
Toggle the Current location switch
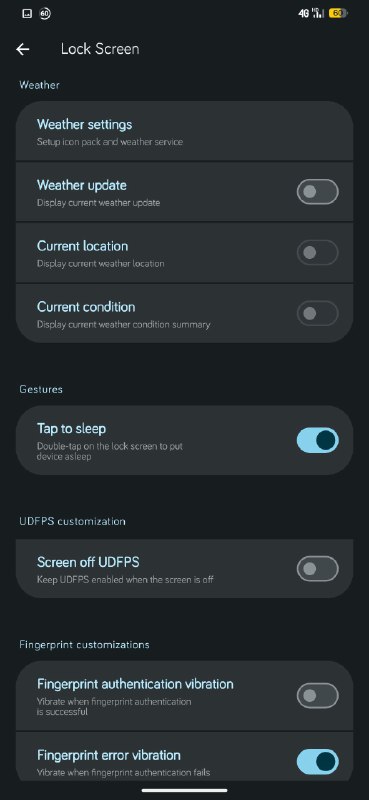[317, 253]
